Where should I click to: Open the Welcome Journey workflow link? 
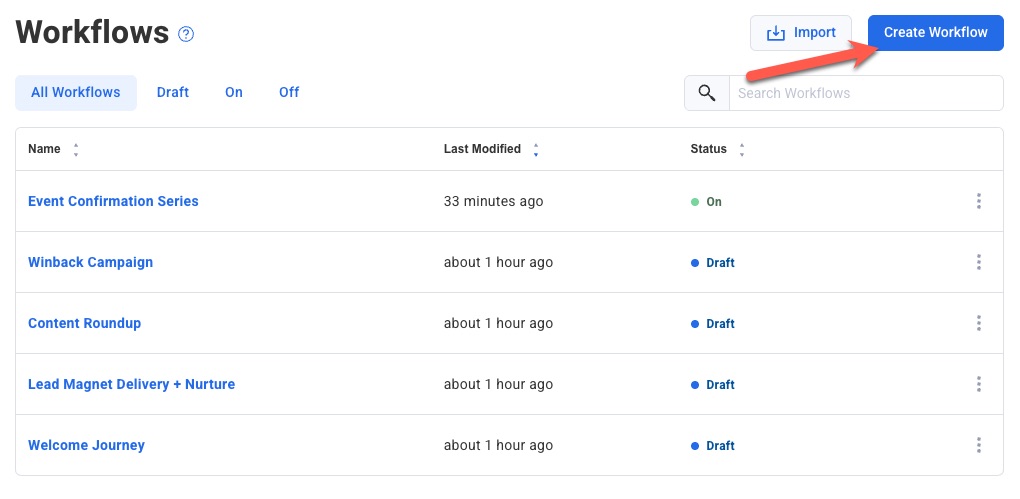click(86, 445)
